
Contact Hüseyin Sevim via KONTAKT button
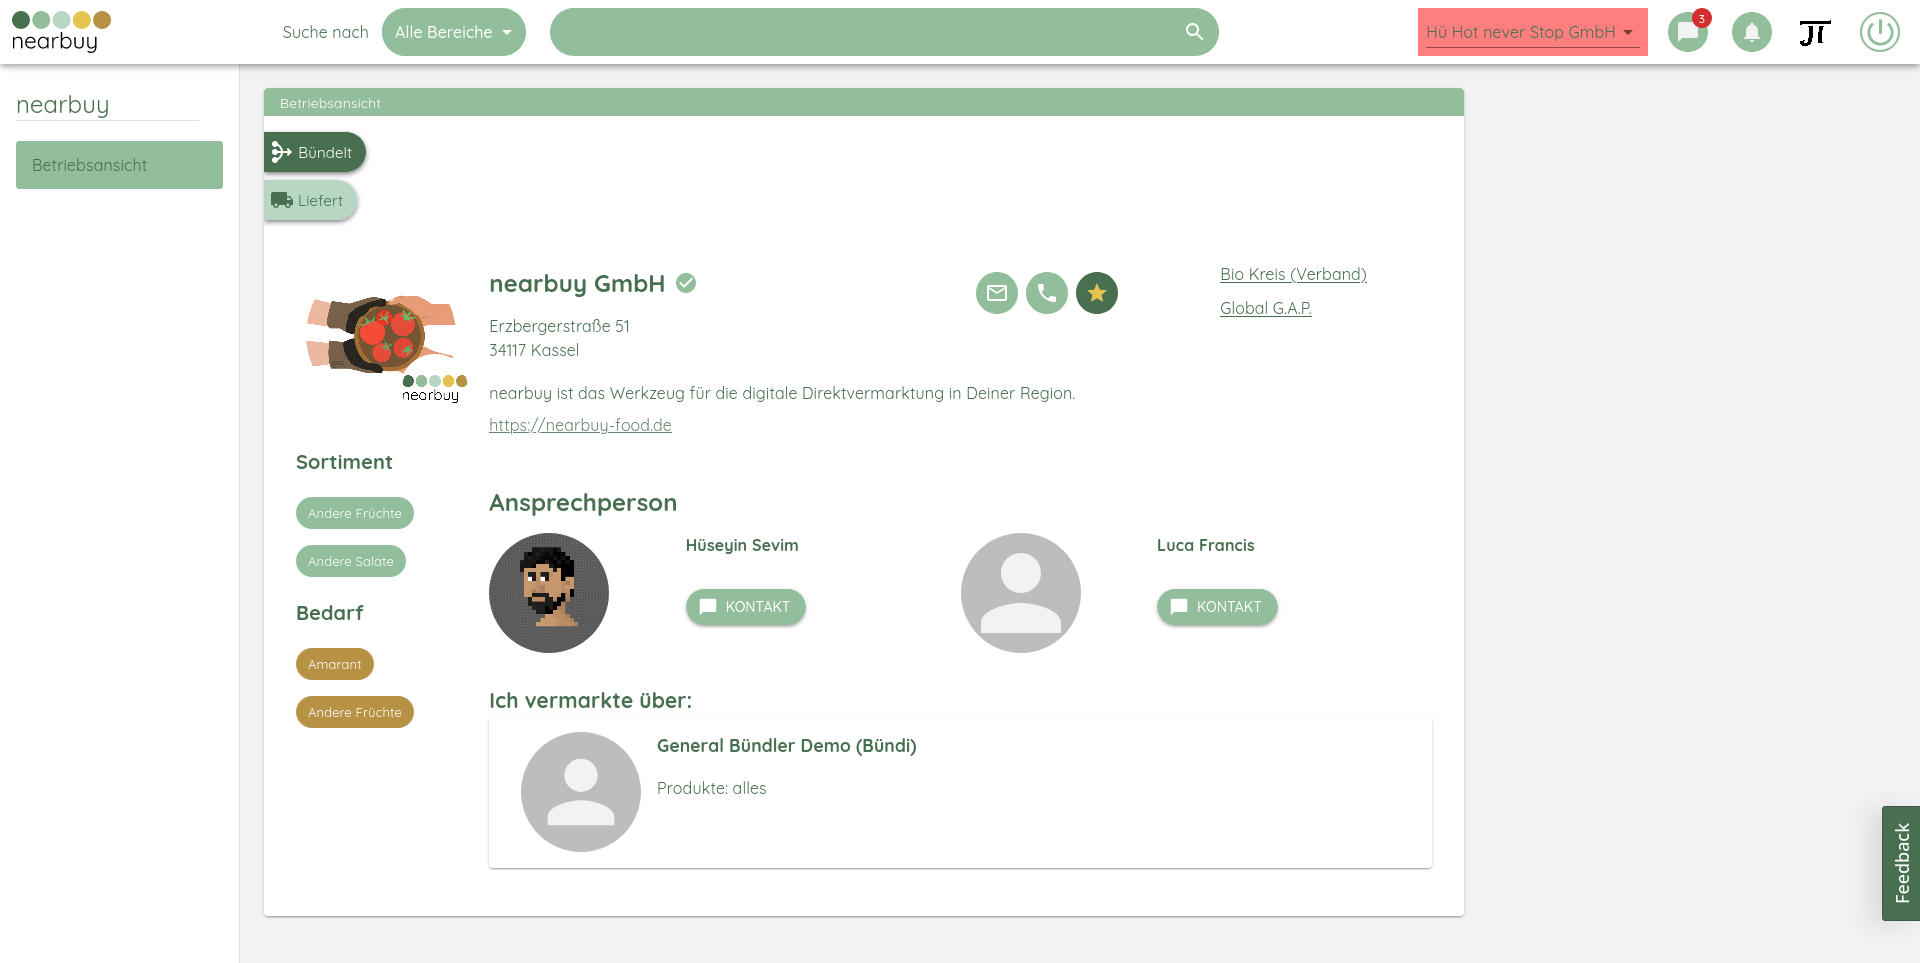click(x=746, y=607)
